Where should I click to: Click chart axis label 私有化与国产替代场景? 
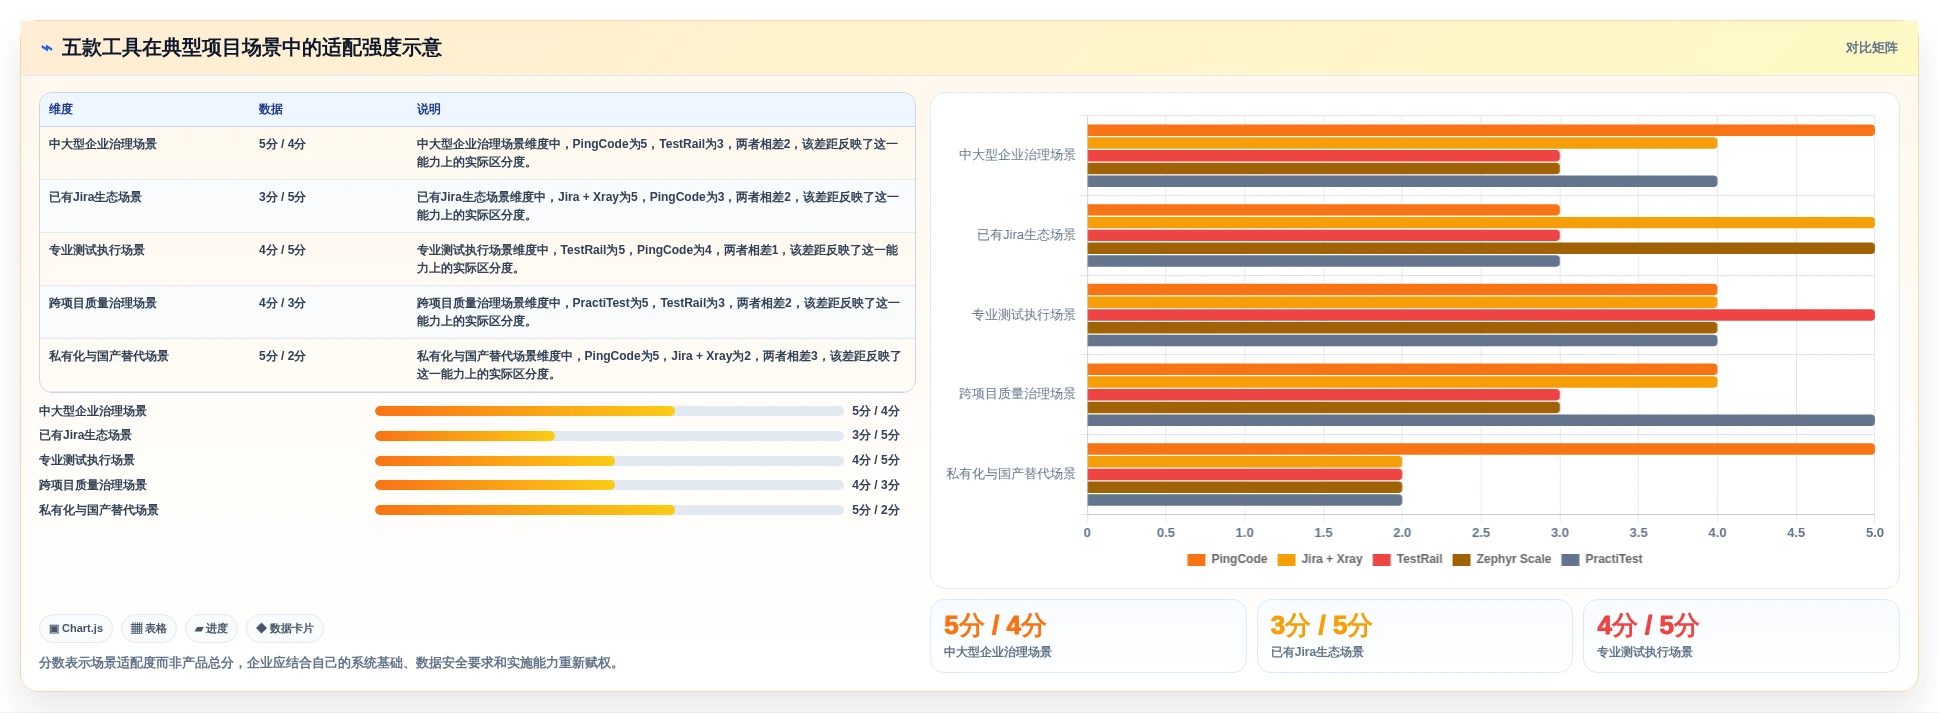point(1011,474)
